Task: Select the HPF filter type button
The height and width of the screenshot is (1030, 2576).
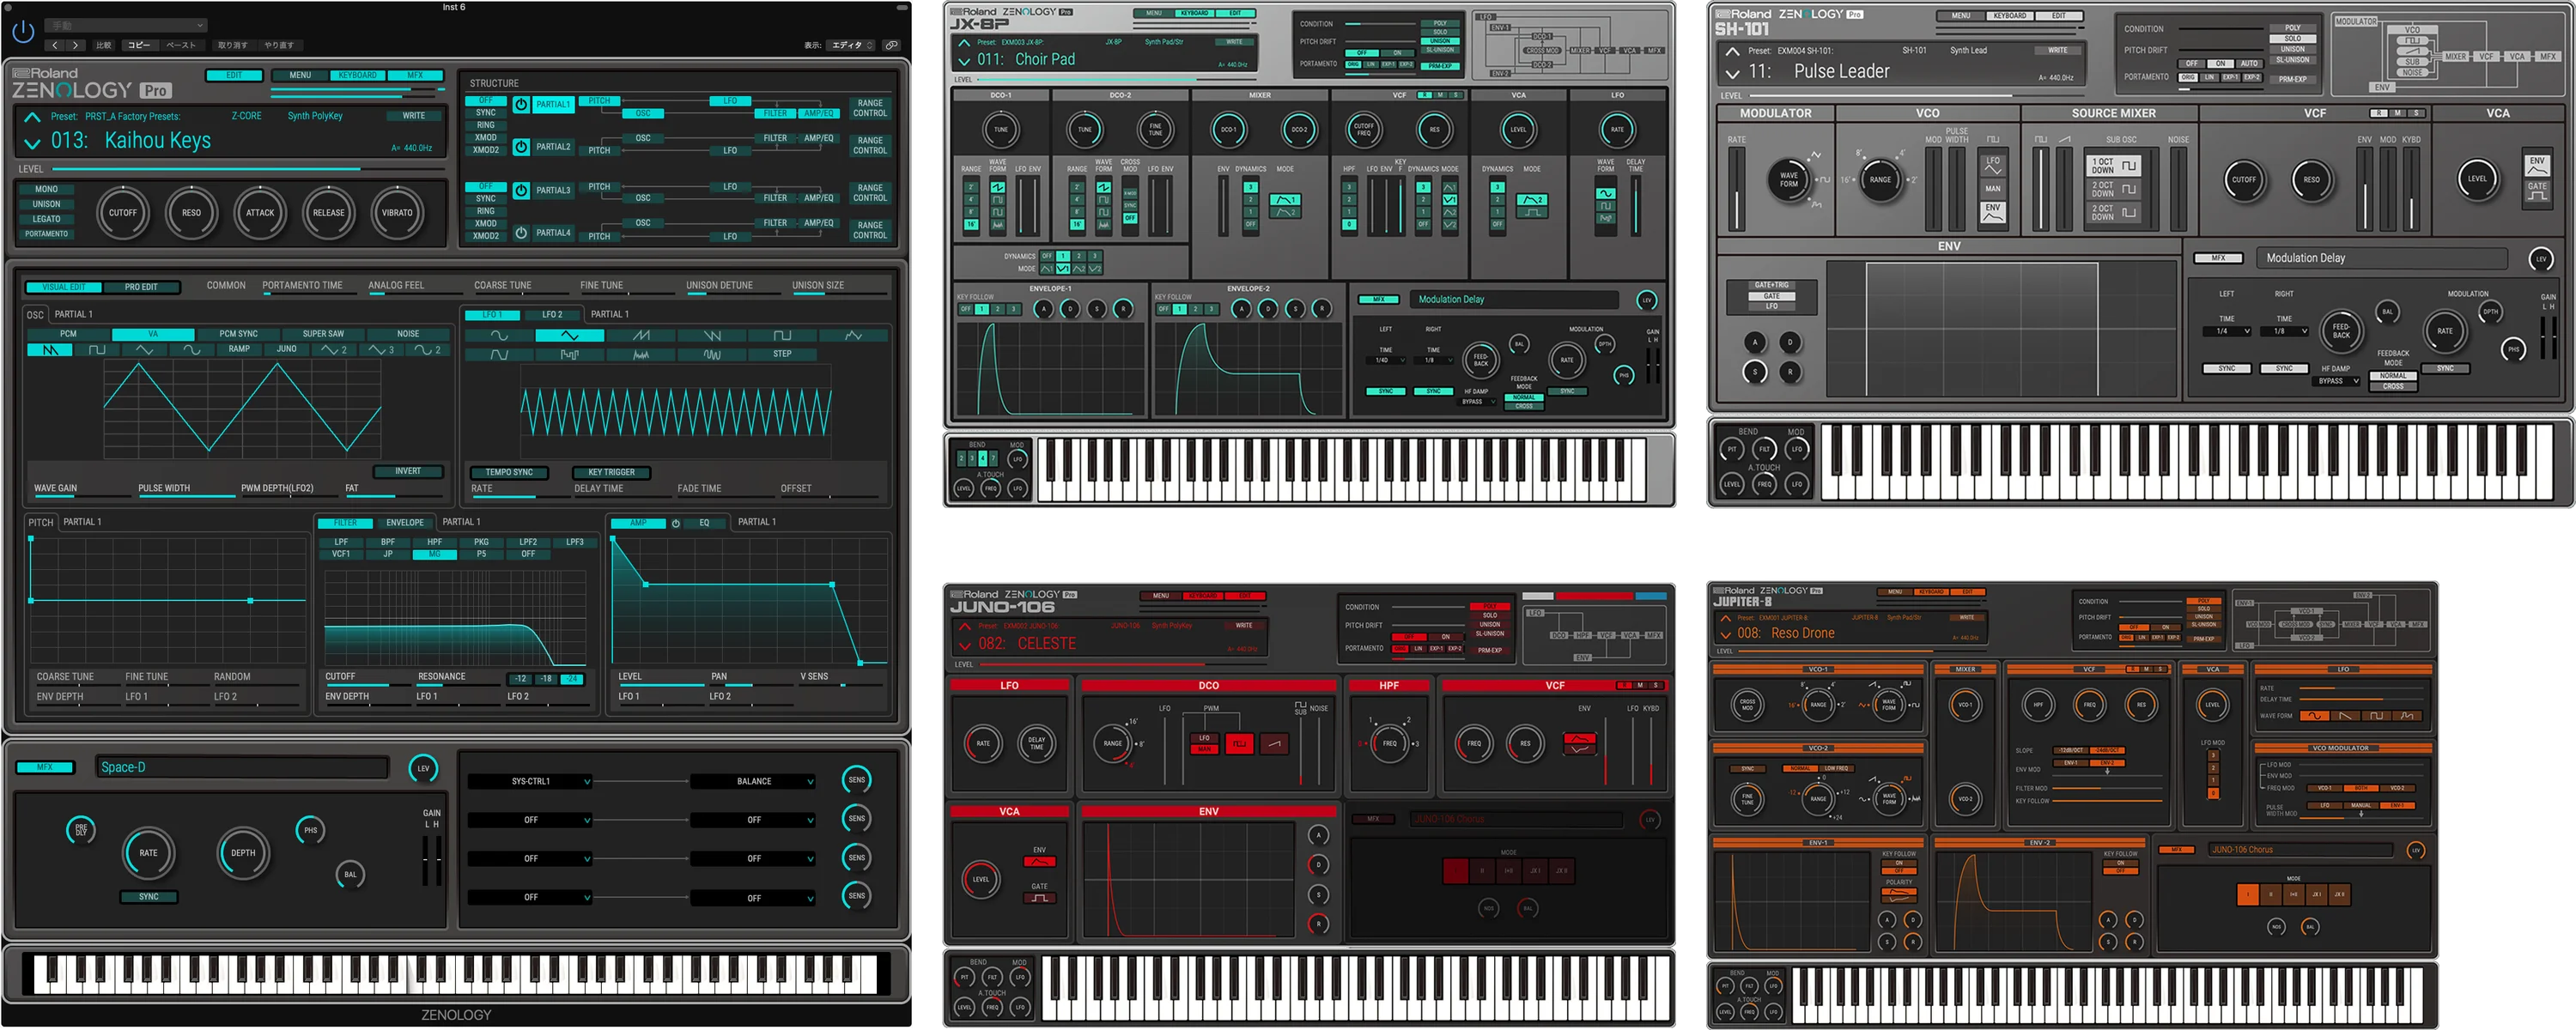Action: click(434, 542)
